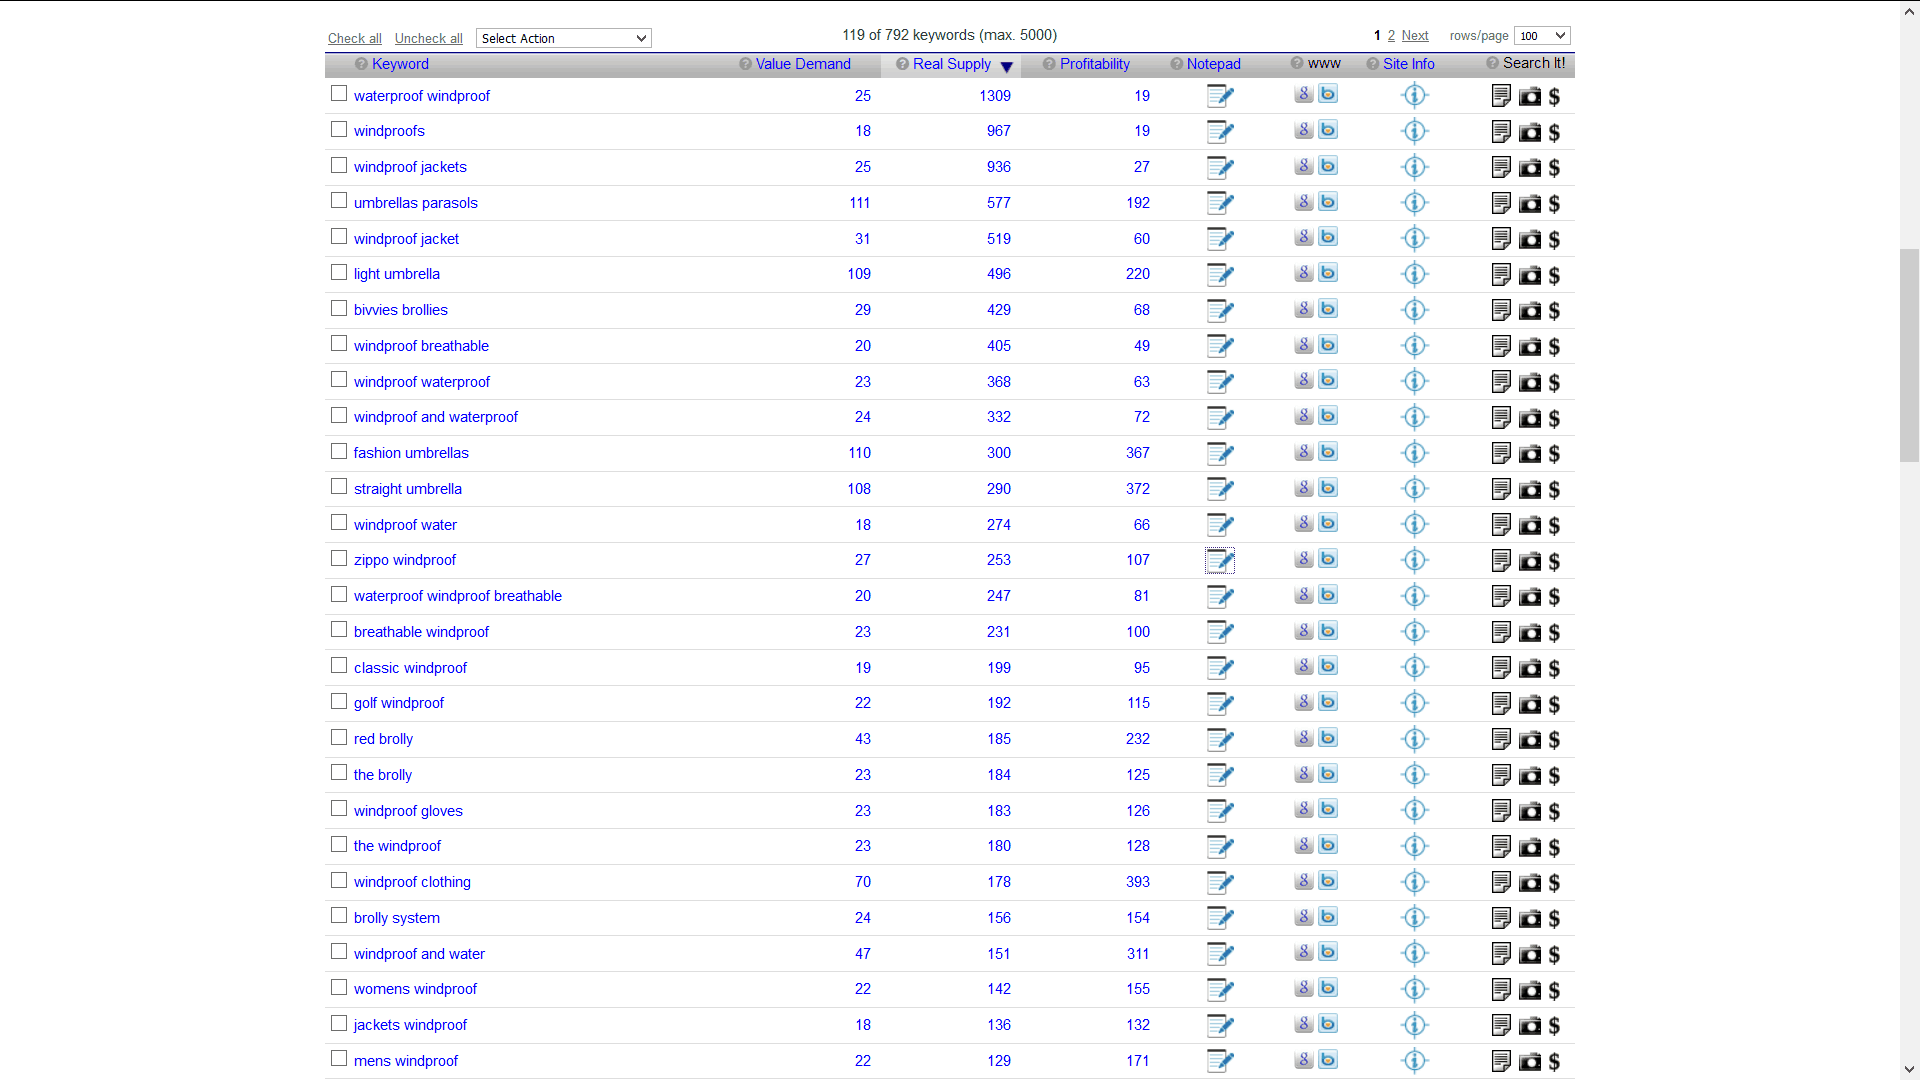Click Bing search icon for windproofs row
1920x1080 pixels.
[1328, 130]
